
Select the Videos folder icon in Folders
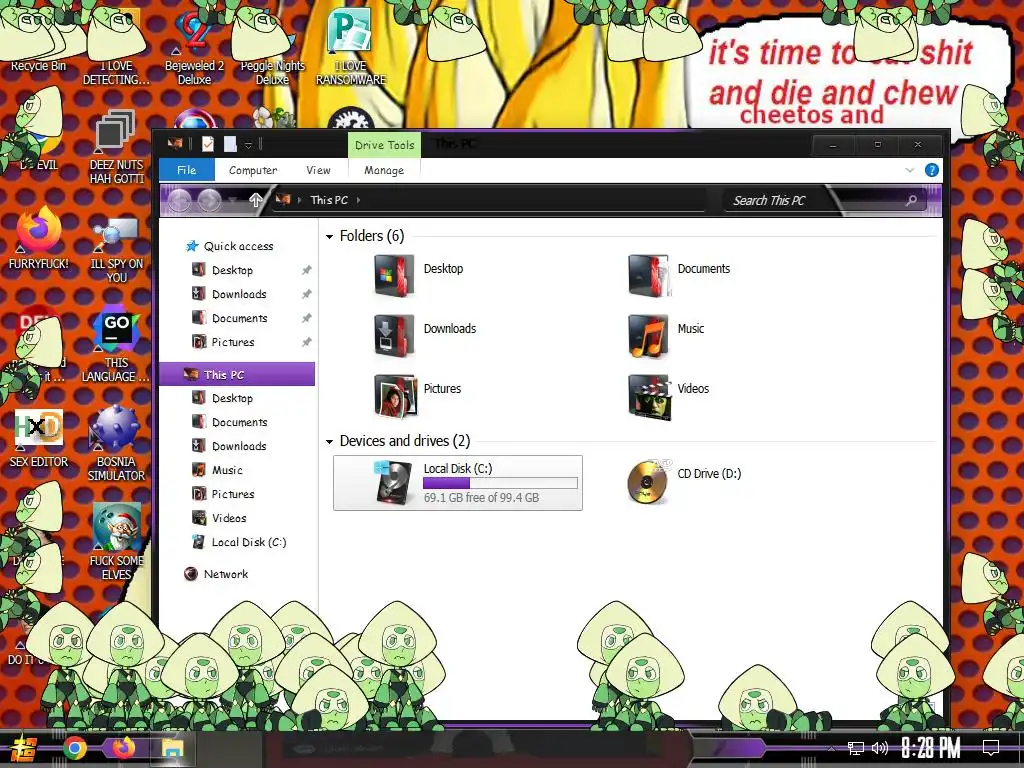click(x=649, y=396)
